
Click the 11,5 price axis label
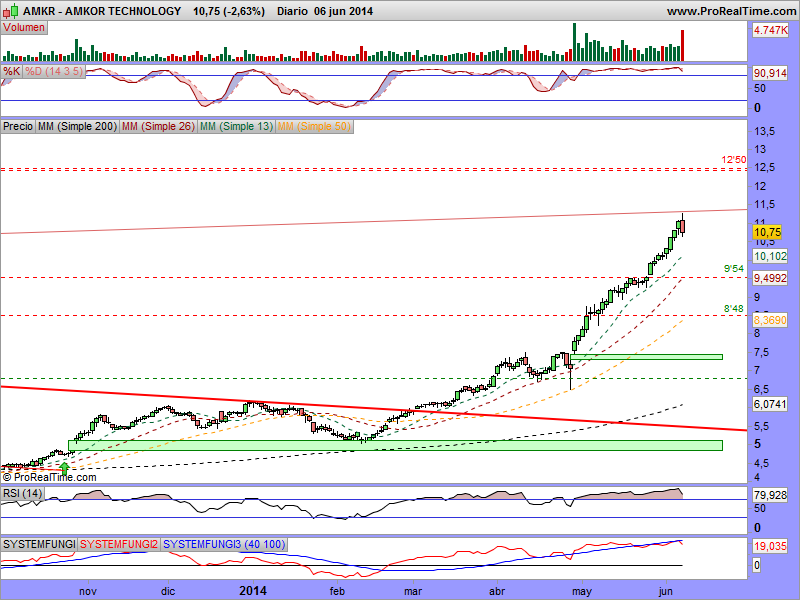pyautogui.click(x=764, y=204)
